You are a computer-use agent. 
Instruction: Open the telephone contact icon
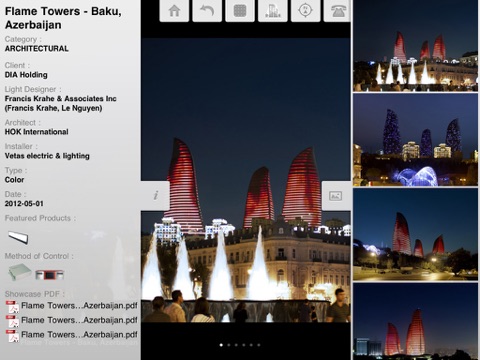(337, 11)
